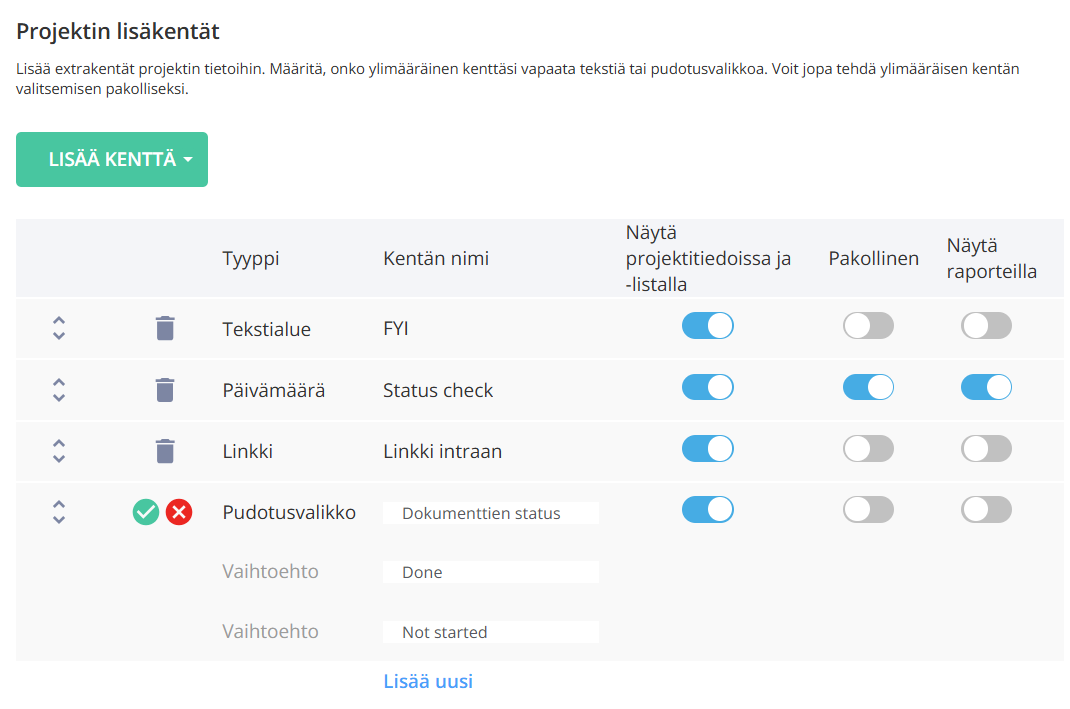
Task: Disable Näytä raporteilla for Status check
Action: 986,387
